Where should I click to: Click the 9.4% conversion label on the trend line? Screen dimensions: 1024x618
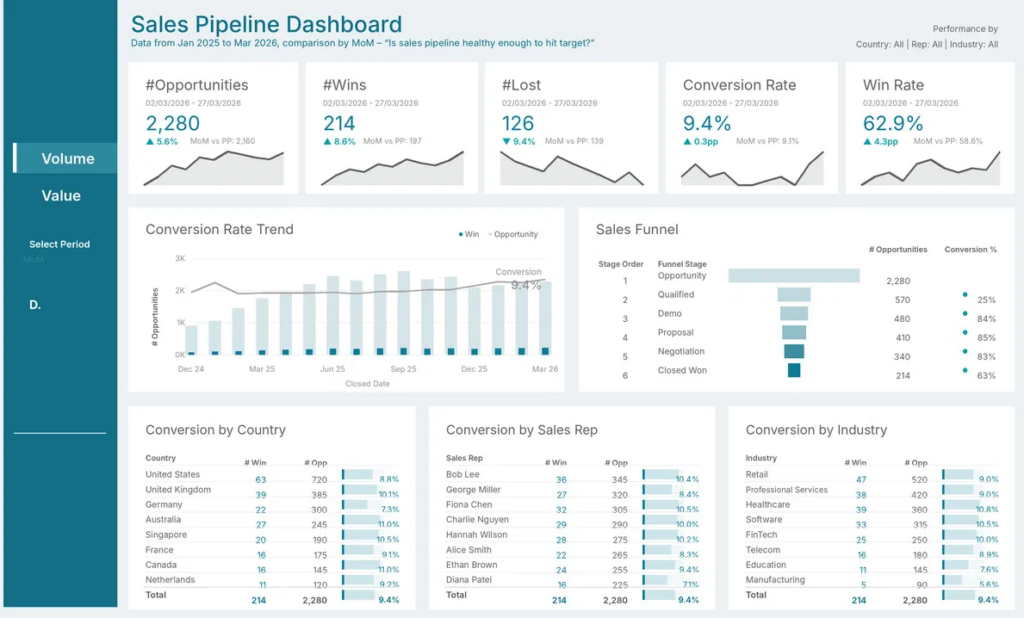coord(526,285)
